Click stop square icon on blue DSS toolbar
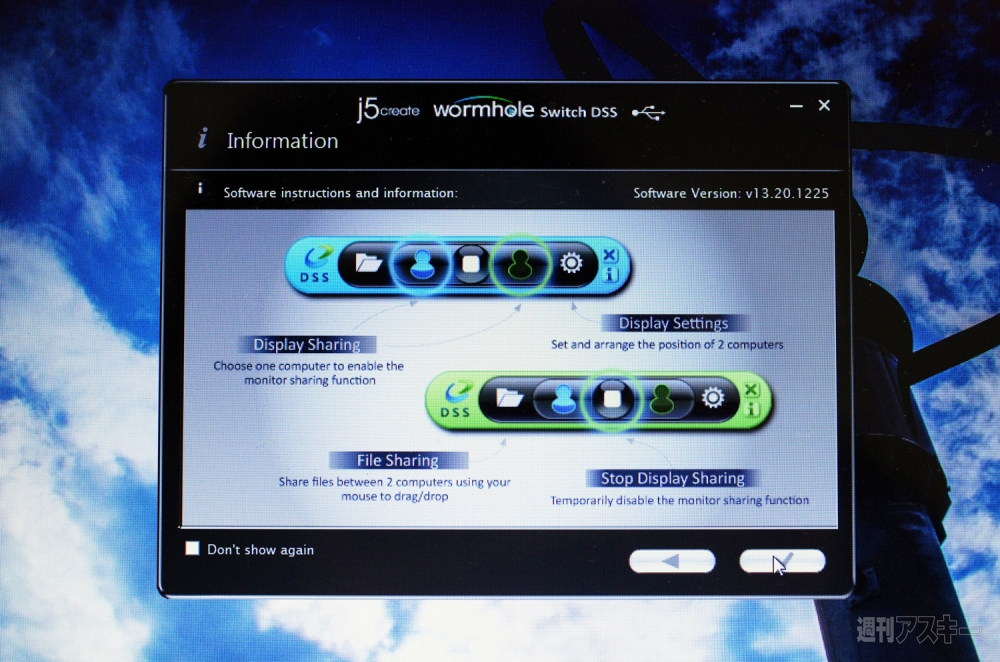The height and width of the screenshot is (662, 1000). [471, 263]
